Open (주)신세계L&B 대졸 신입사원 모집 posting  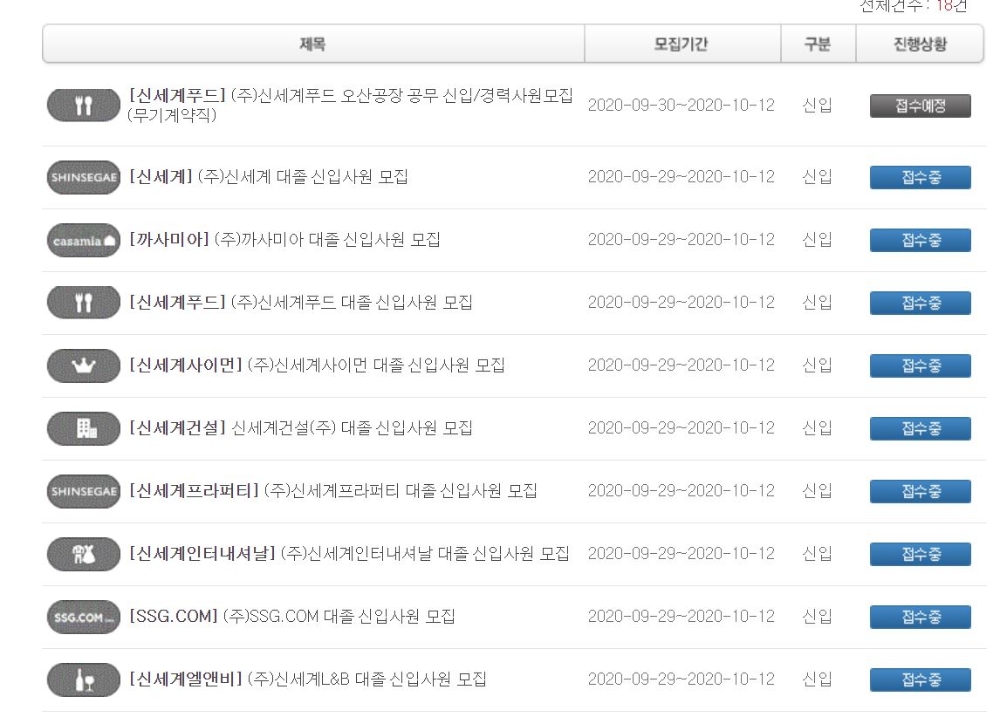[307, 679]
